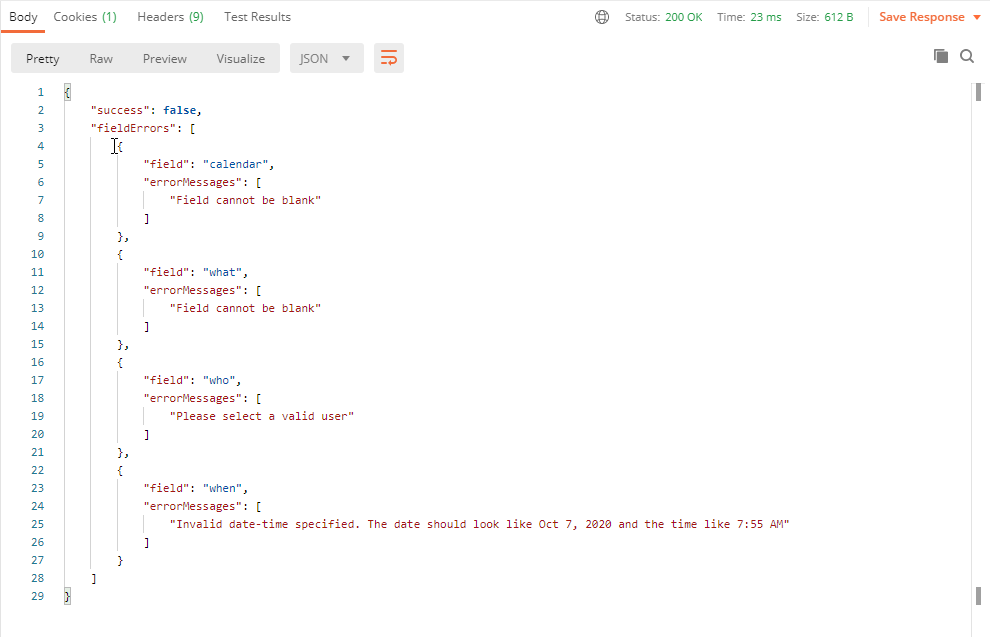
Task: Click line number 1 in the gutter
Action: pos(40,92)
